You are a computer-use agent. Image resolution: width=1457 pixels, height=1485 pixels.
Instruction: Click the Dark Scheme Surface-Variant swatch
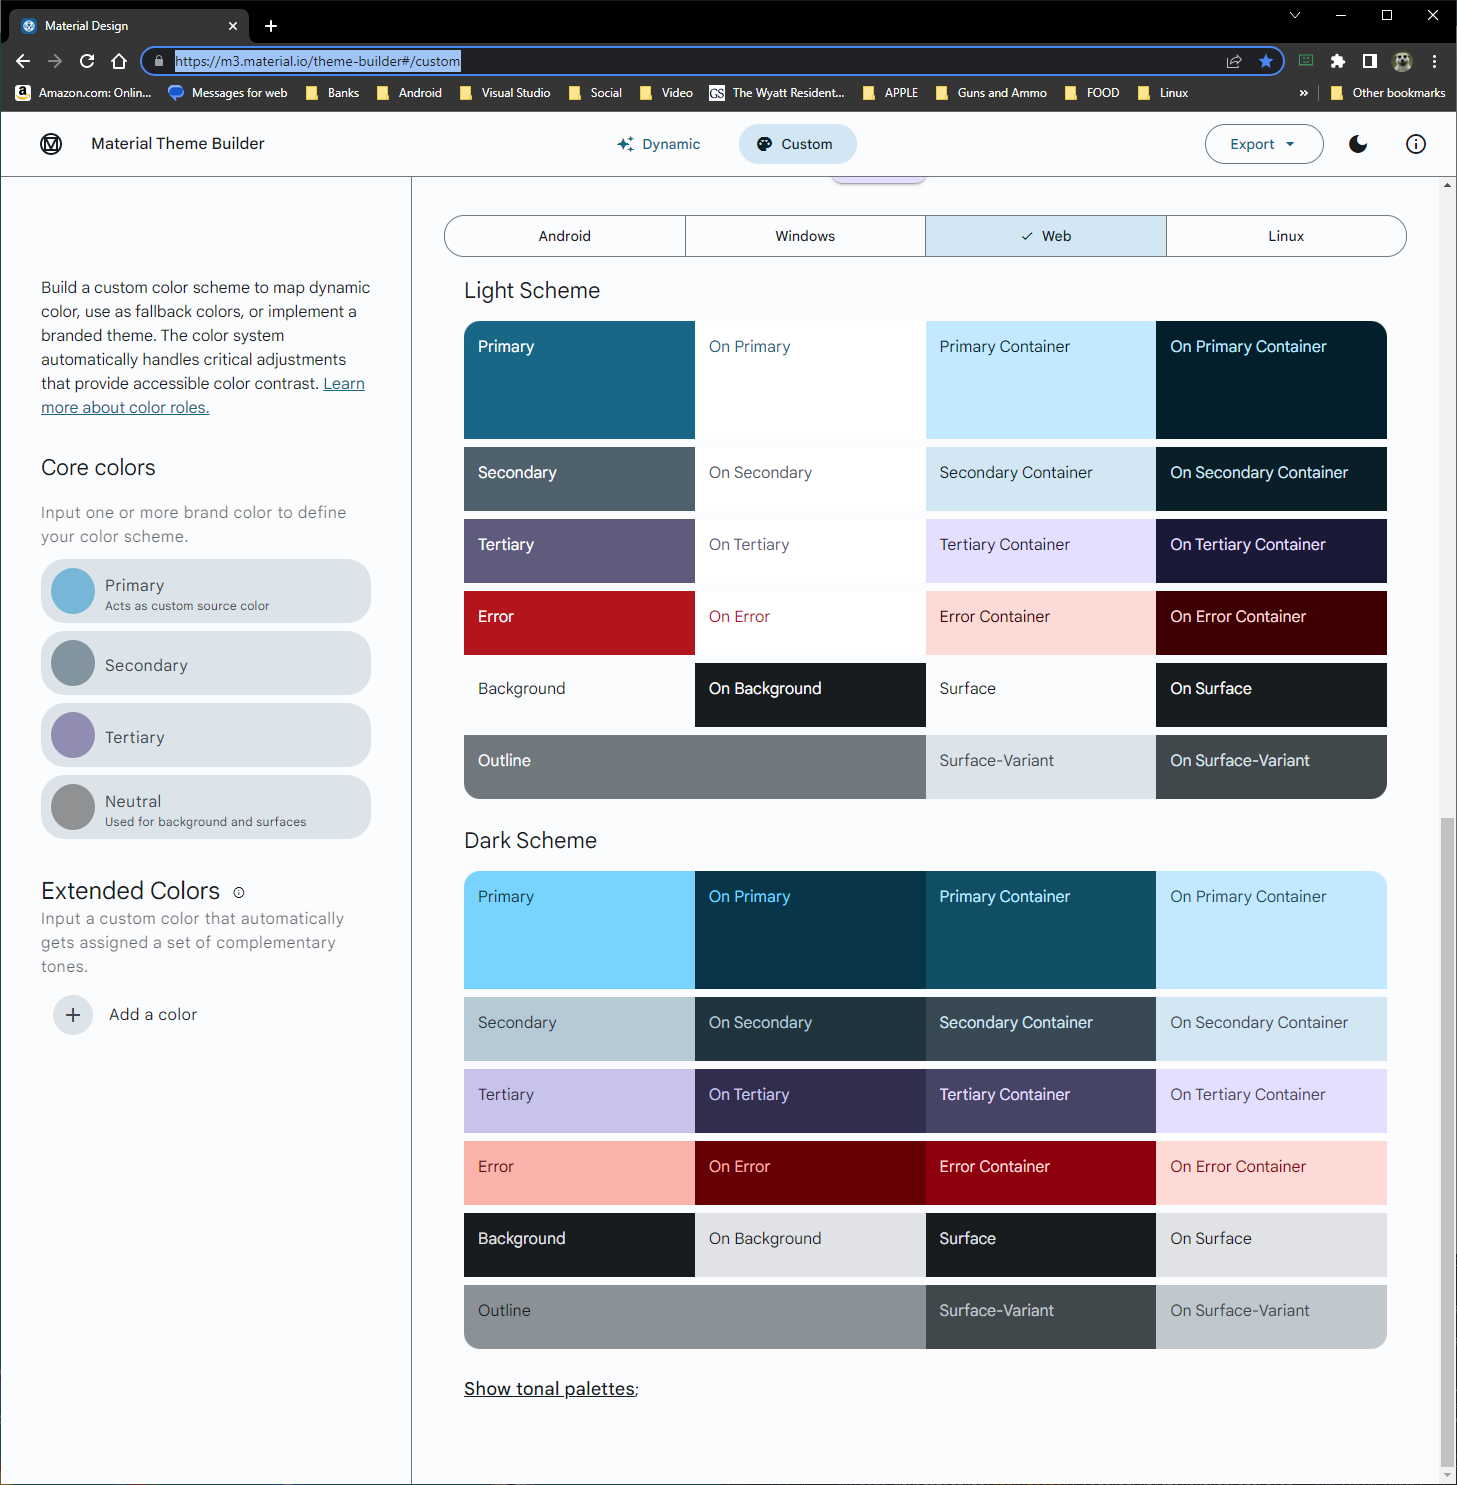pyautogui.click(x=1041, y=1317)
